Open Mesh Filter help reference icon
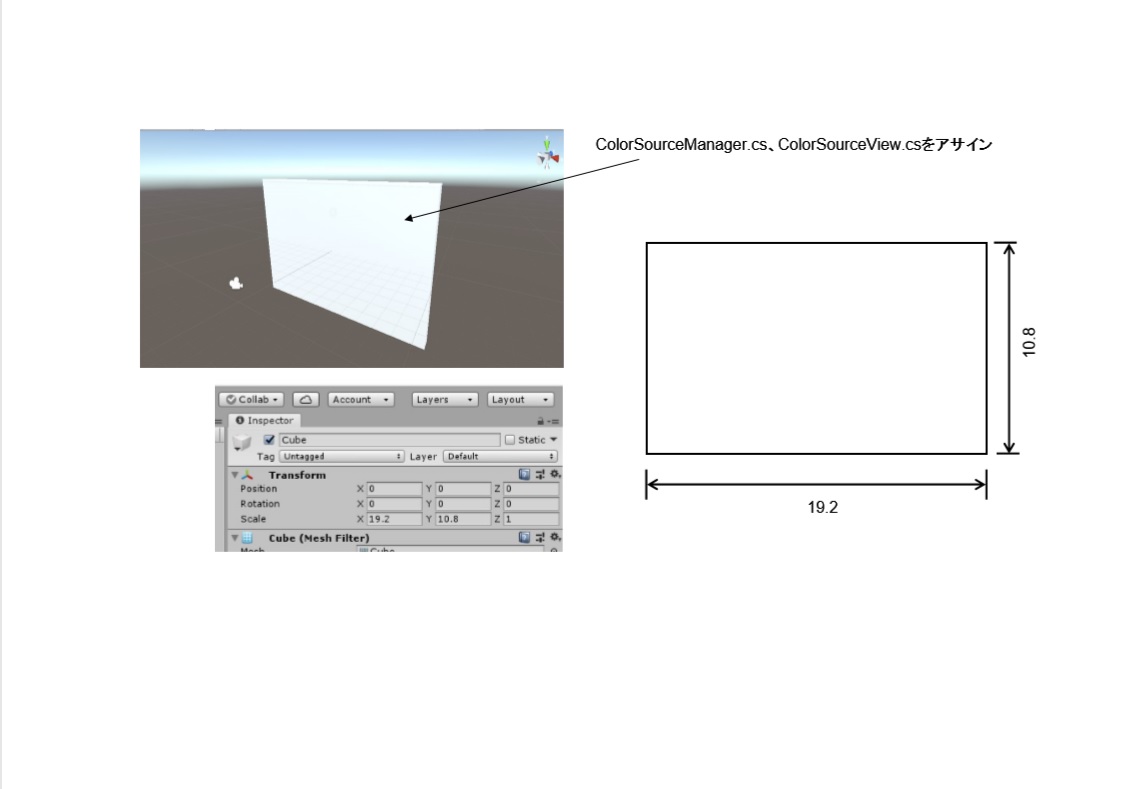 [x=525, y=537]
